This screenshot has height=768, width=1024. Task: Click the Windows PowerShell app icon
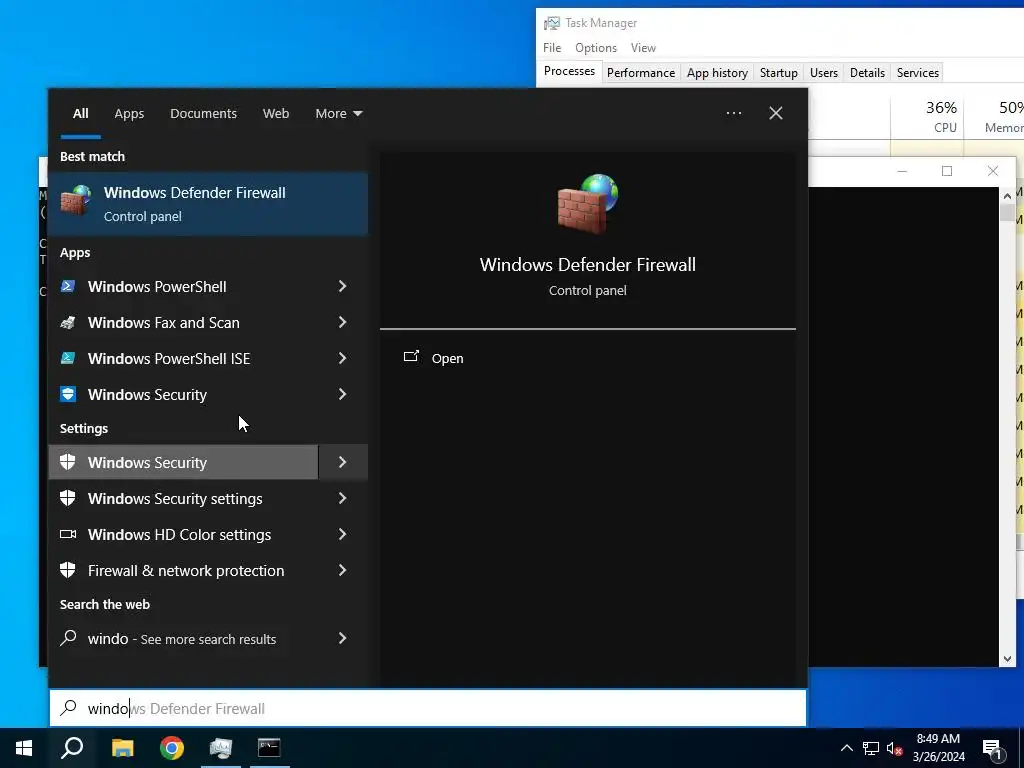point(68,286)
